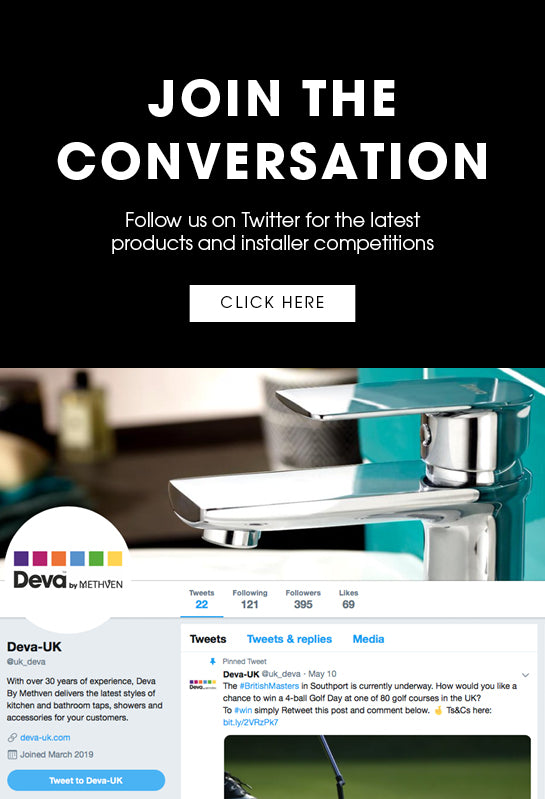This screenshot has width=545, height=799.
Task: Switch to the Tweets & replies tab
Action: (x=289, y=639)
